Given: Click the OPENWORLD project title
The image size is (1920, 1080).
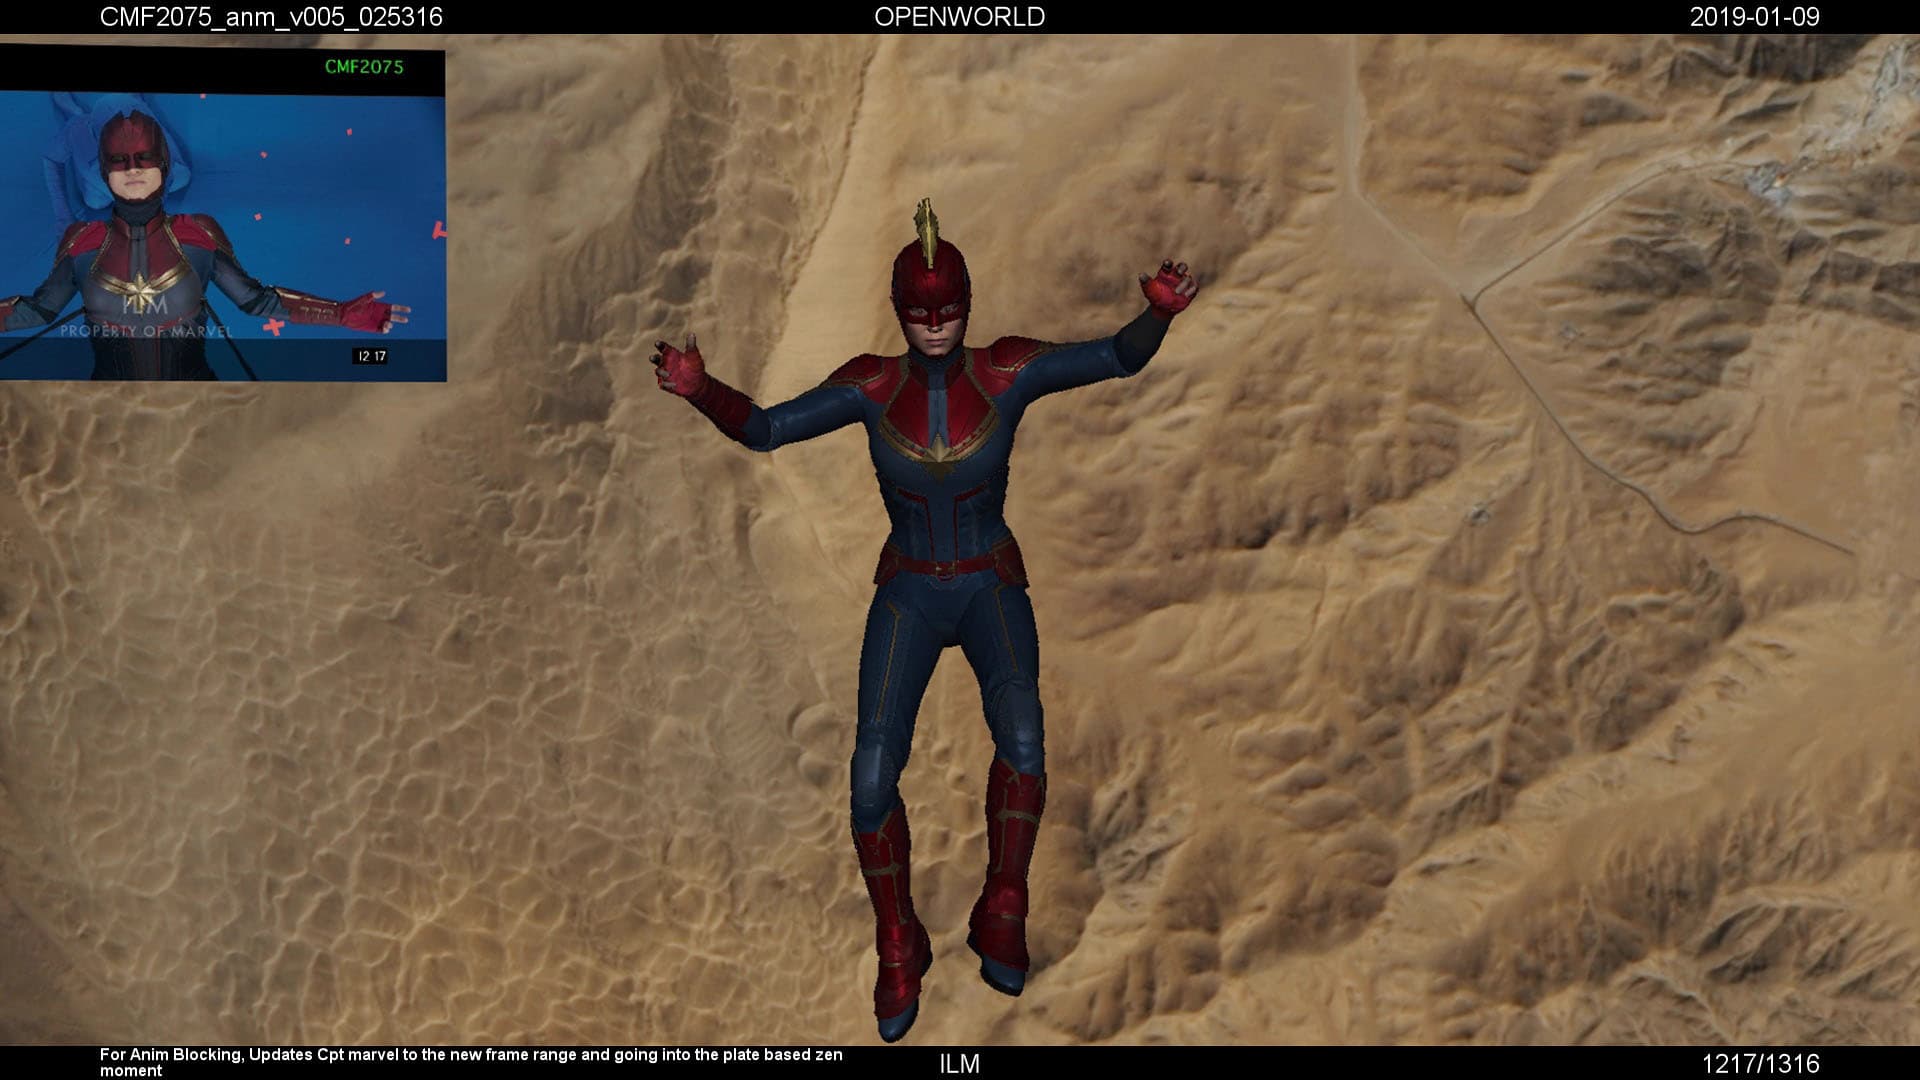Looking at the screenshot, I should tap(959, 17).
